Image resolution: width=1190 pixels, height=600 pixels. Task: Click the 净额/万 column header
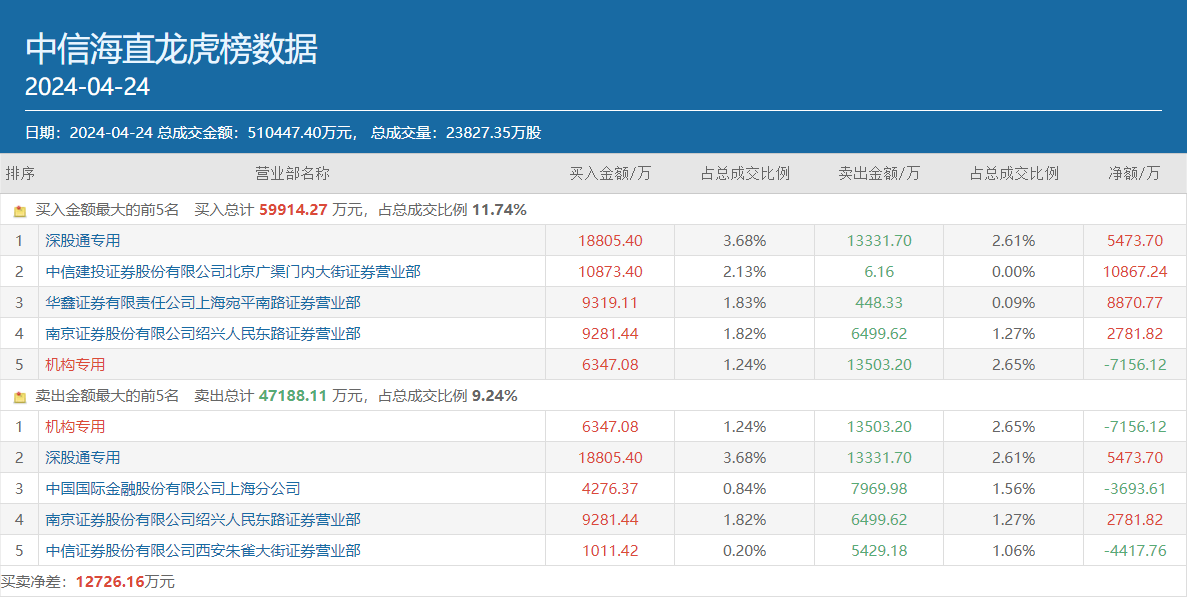pos(1135,174)
